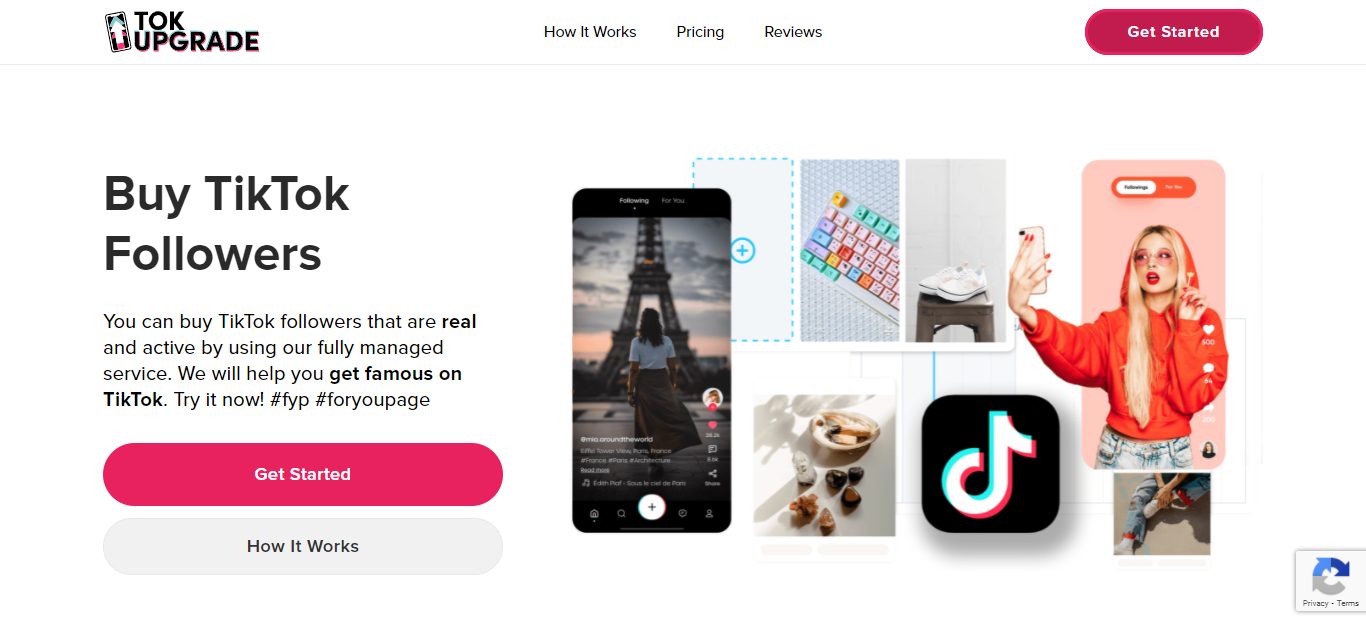This screenshot has height=625, width=1366.
Task: Select the Following tab in the Eiffel phone
Action: pyautogui.click(x=634, y=201)
